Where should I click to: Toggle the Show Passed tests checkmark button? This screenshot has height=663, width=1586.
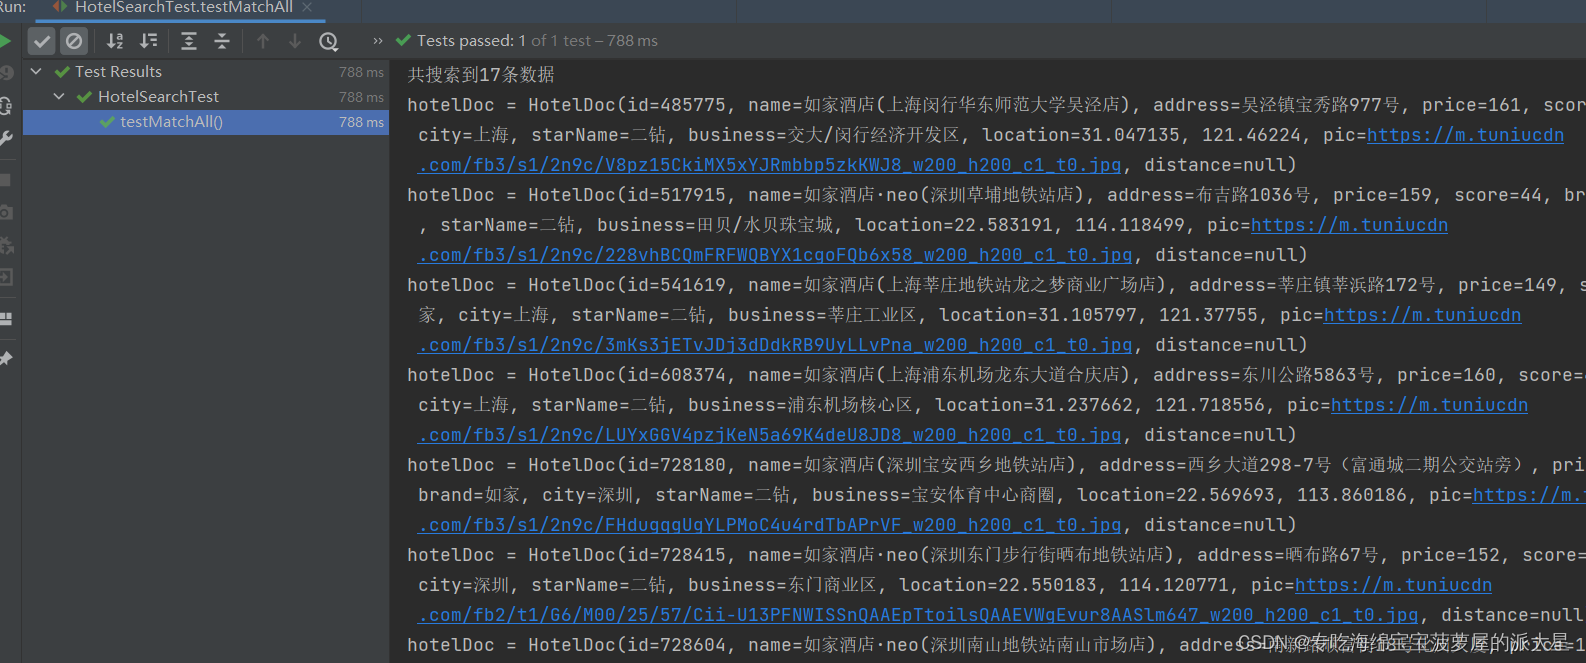(x=41, y=41)
